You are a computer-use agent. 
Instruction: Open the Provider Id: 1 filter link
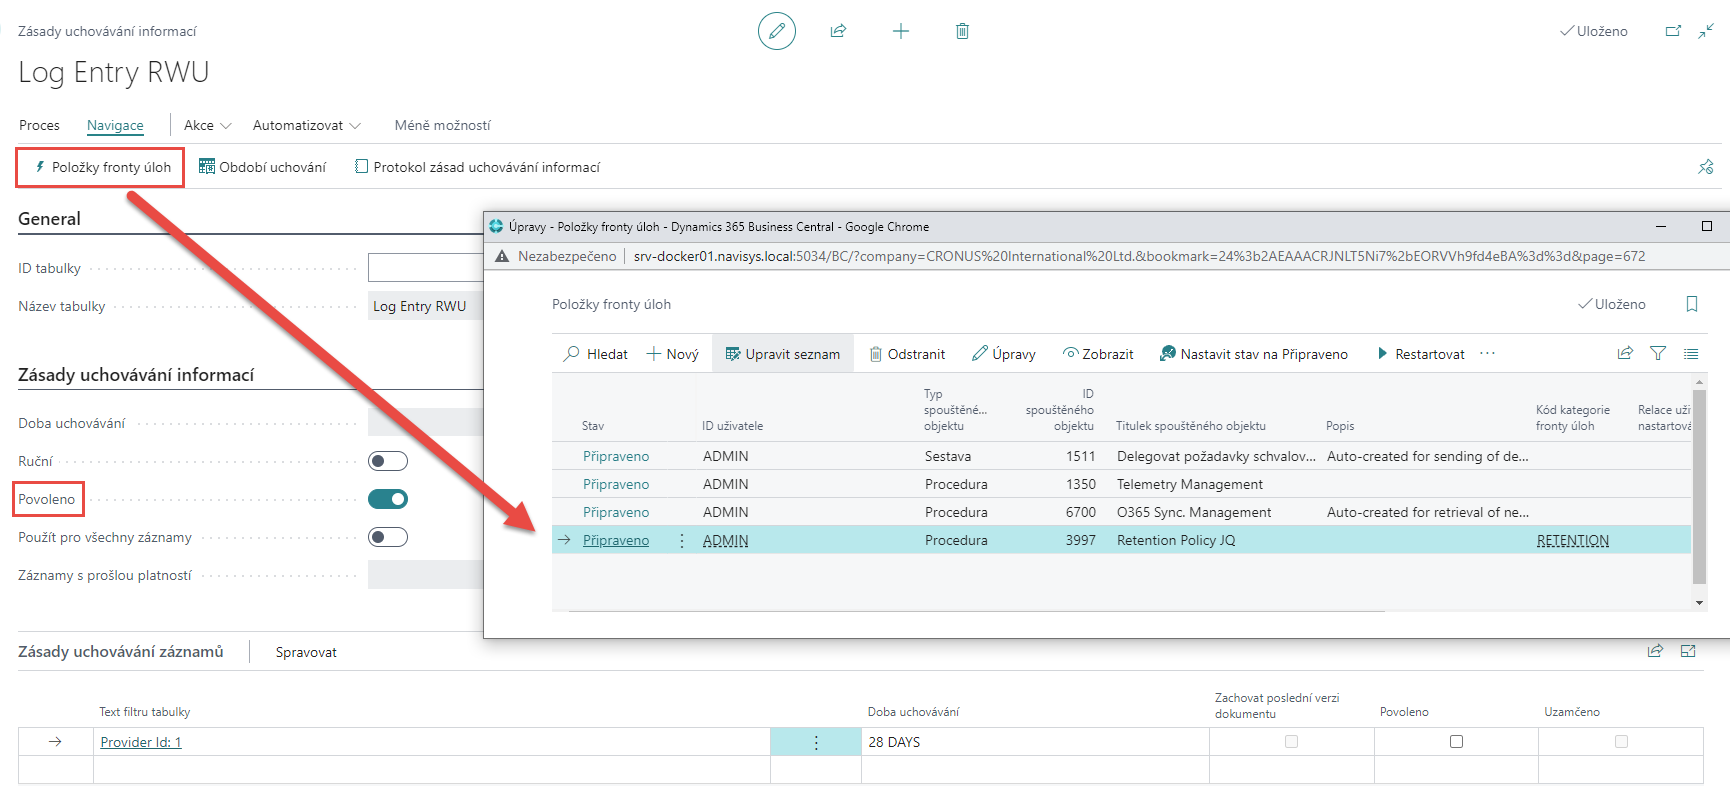click(141, 742)
